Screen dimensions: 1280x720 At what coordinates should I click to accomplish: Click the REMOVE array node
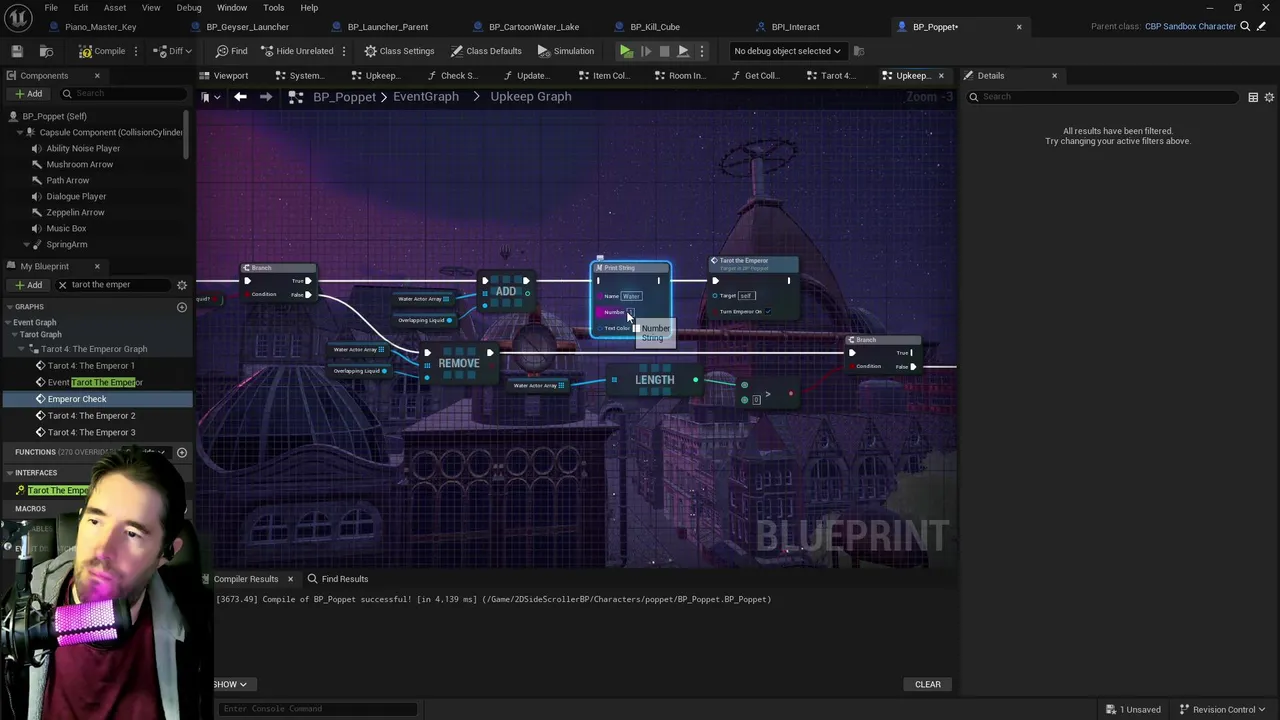point(459,363)
